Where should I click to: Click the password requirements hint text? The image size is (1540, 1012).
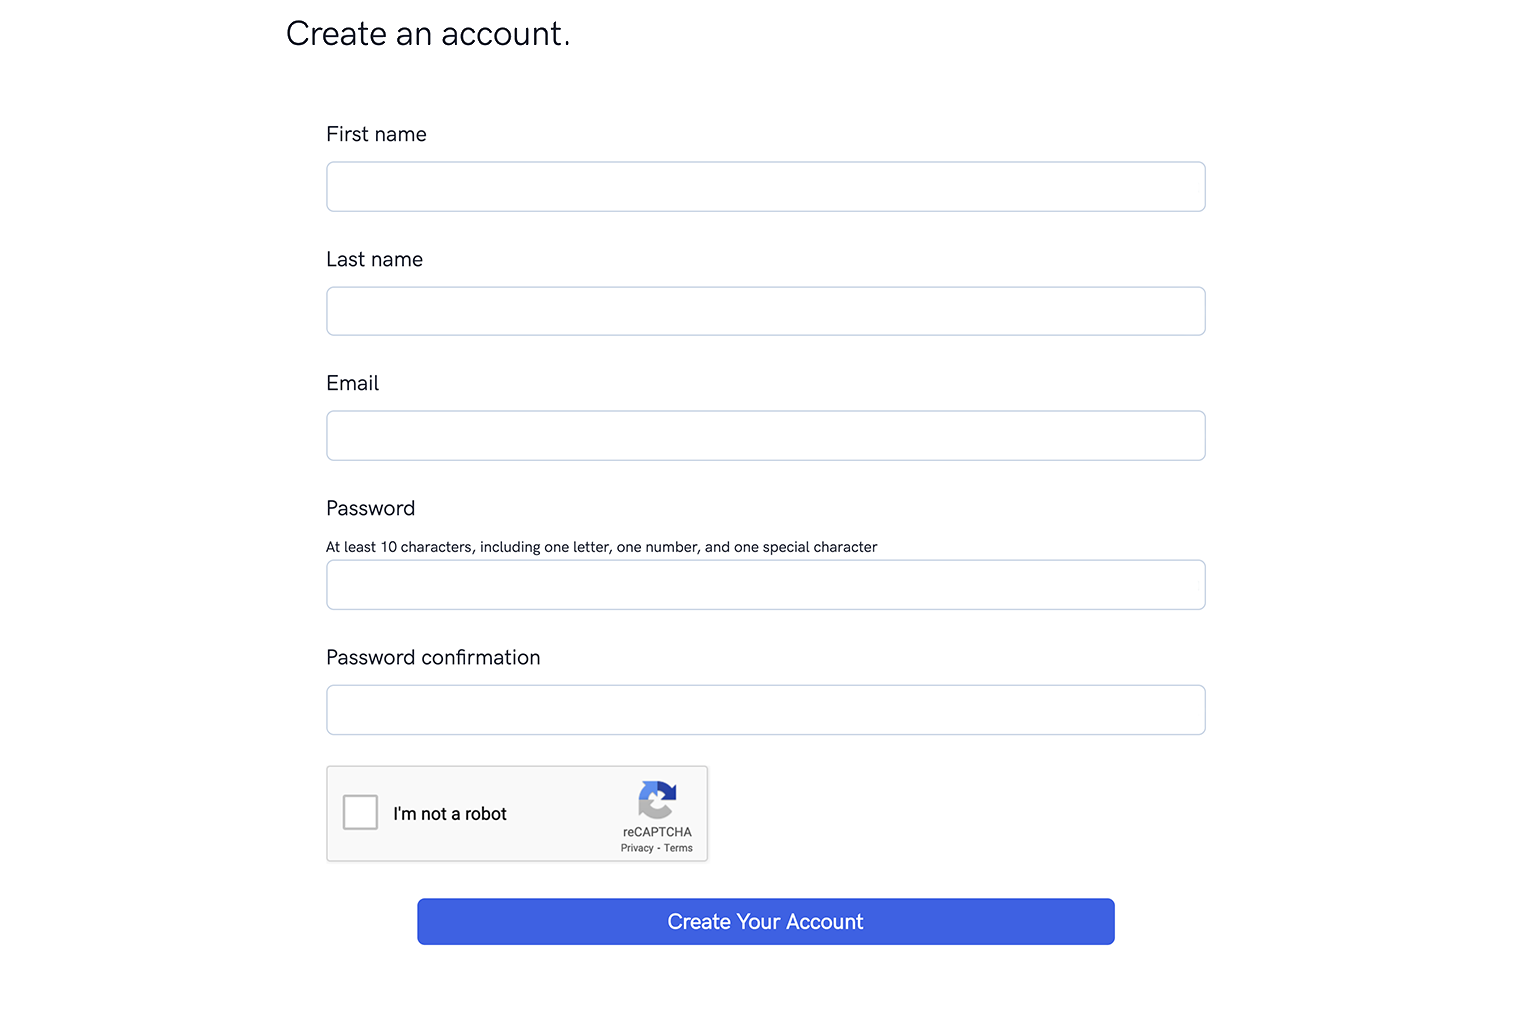601,547
